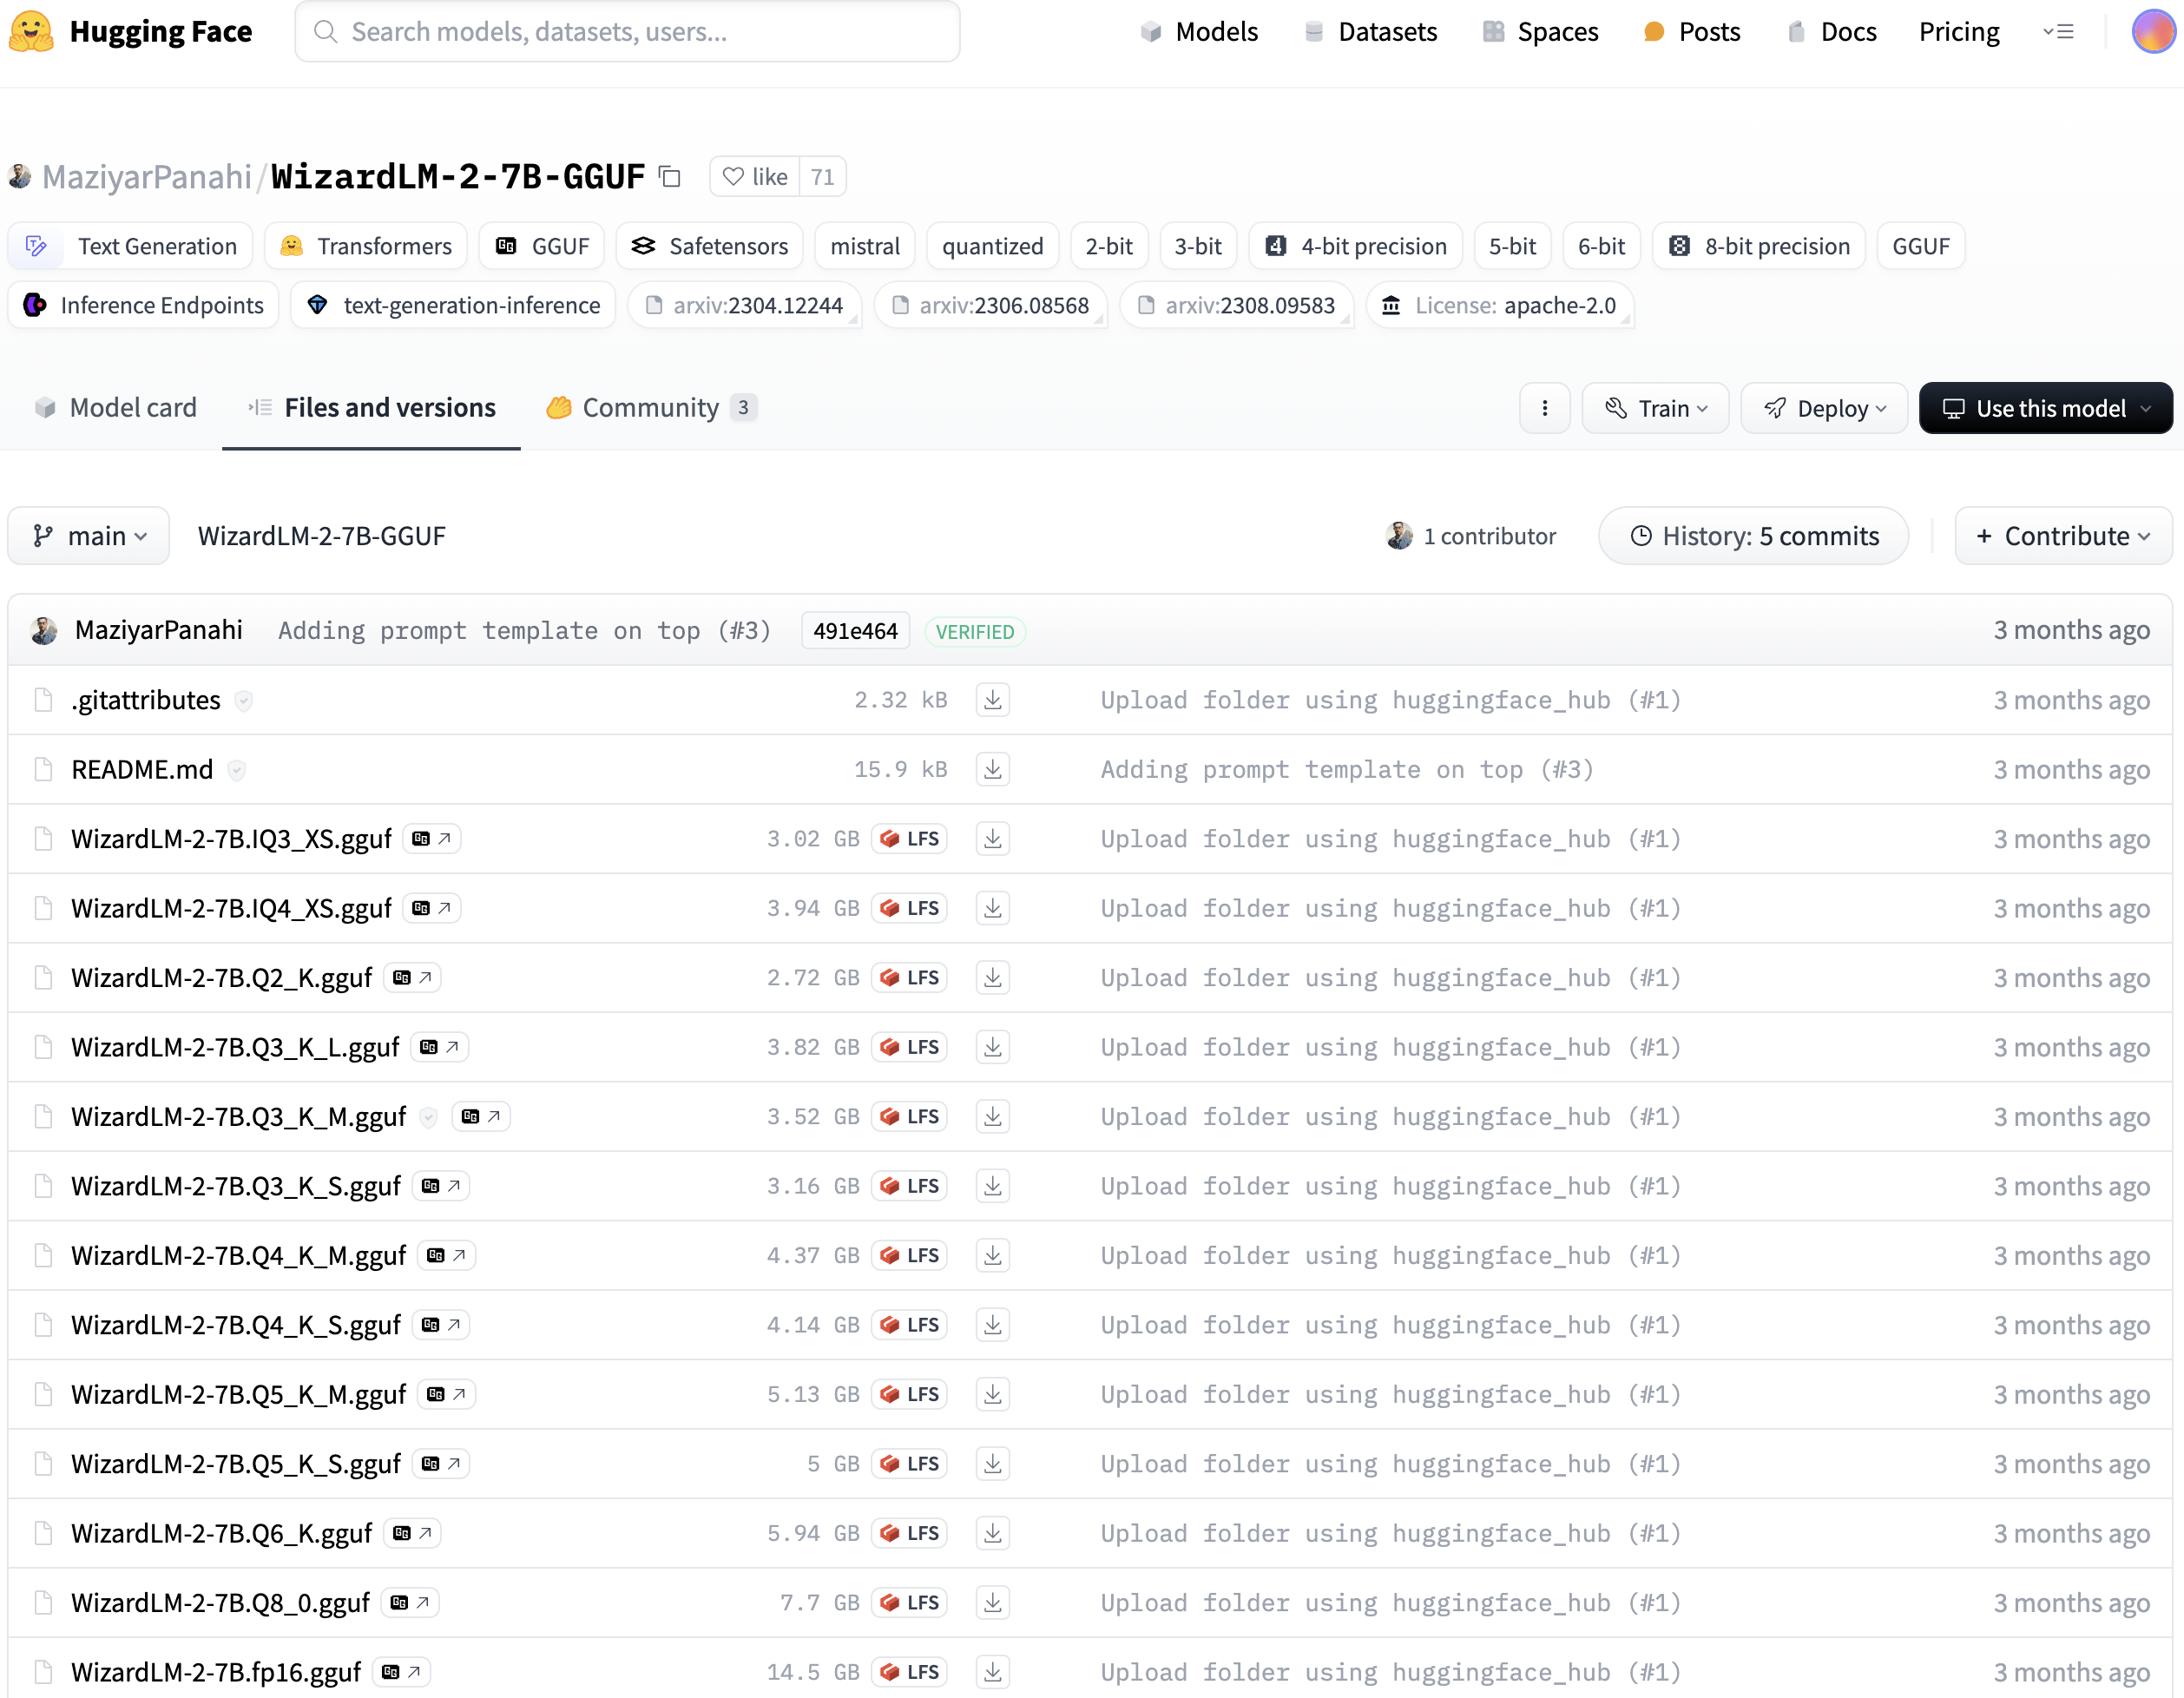Download the README.md file
The image size is (2184, 1698).
[x=992, y=769]
